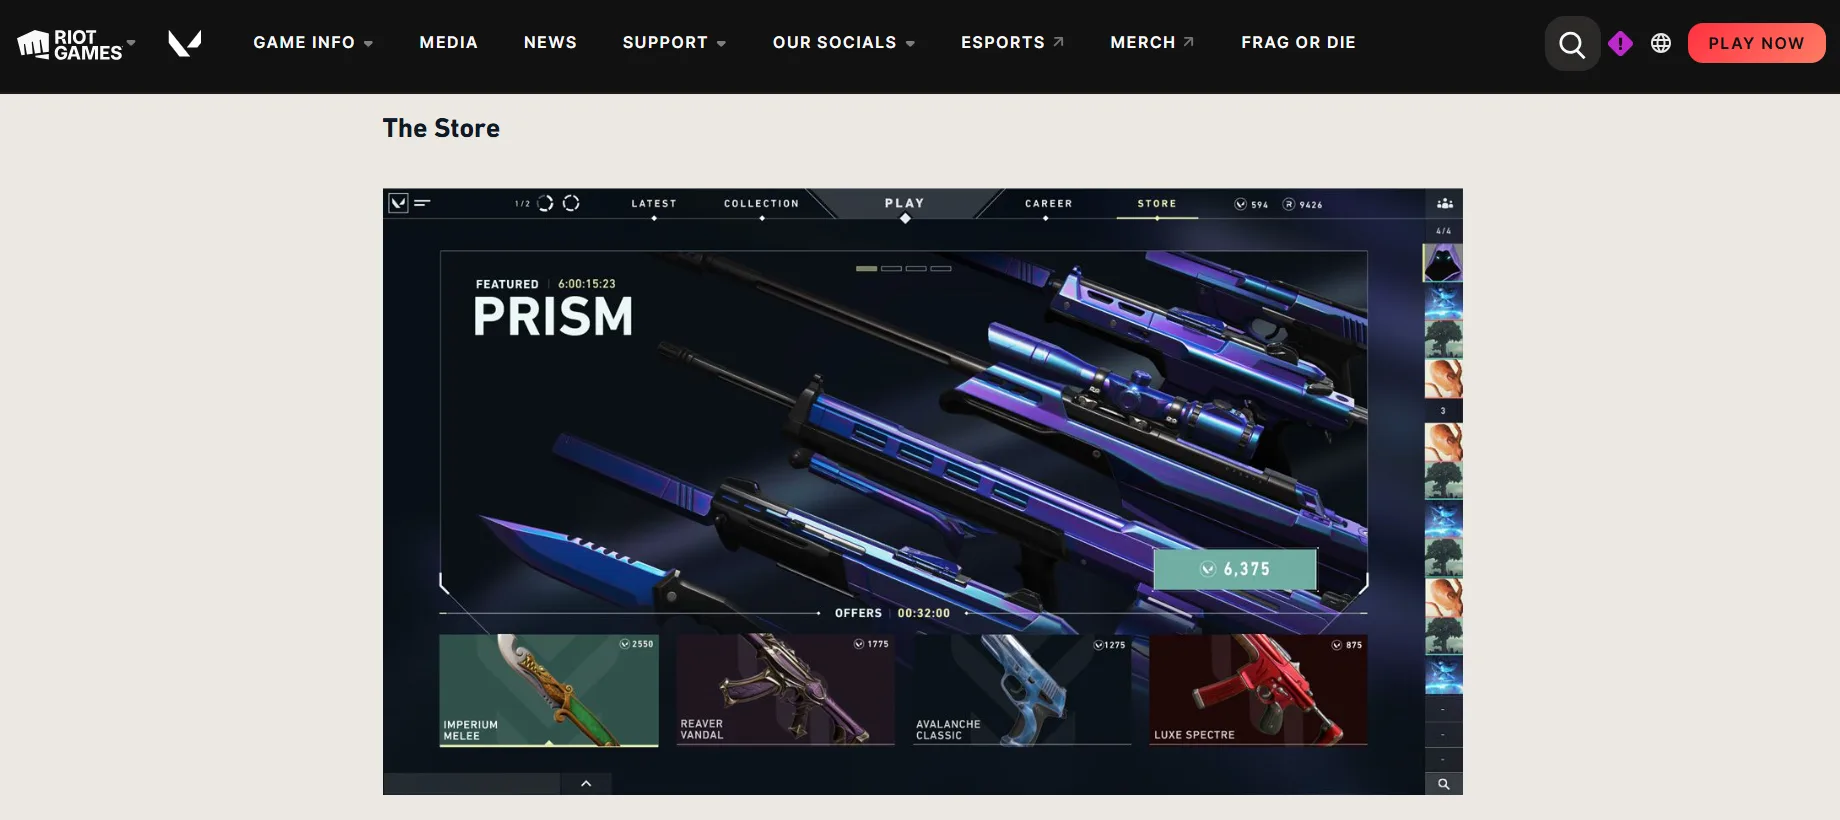Click the Radianite 9426 balance
This screenshot has width=1840, height=820.
pos(1303,204)
